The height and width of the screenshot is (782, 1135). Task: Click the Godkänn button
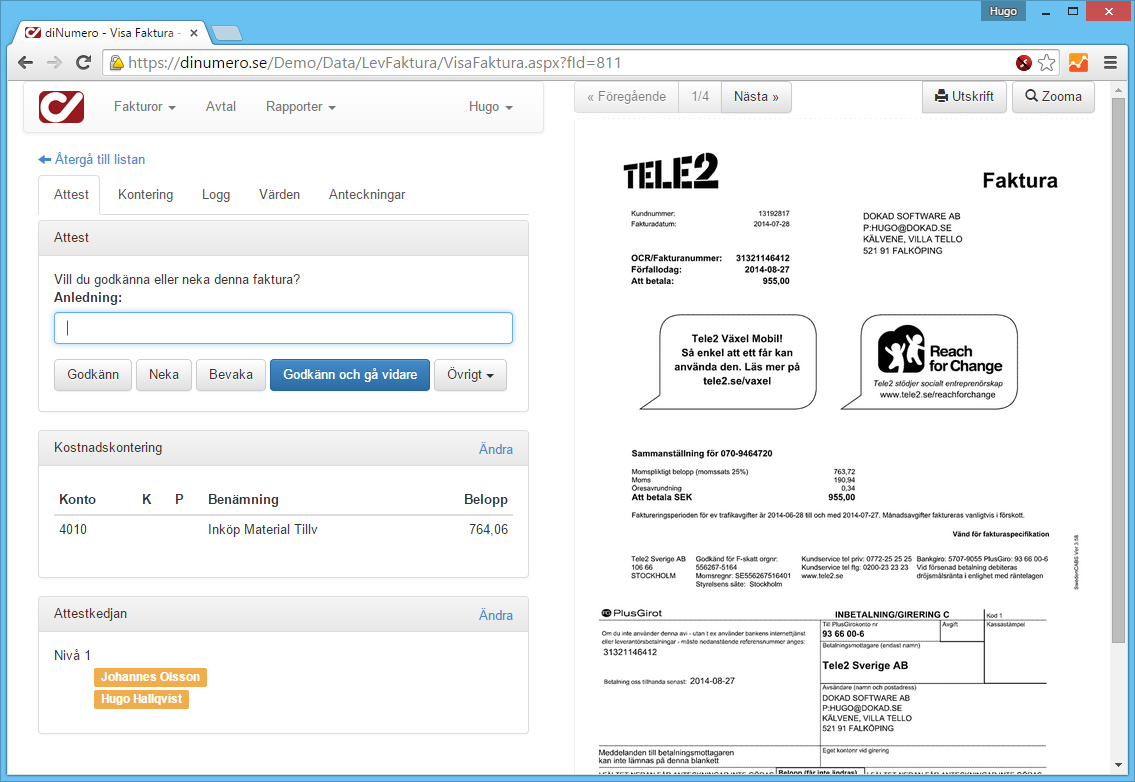(93, 374)
